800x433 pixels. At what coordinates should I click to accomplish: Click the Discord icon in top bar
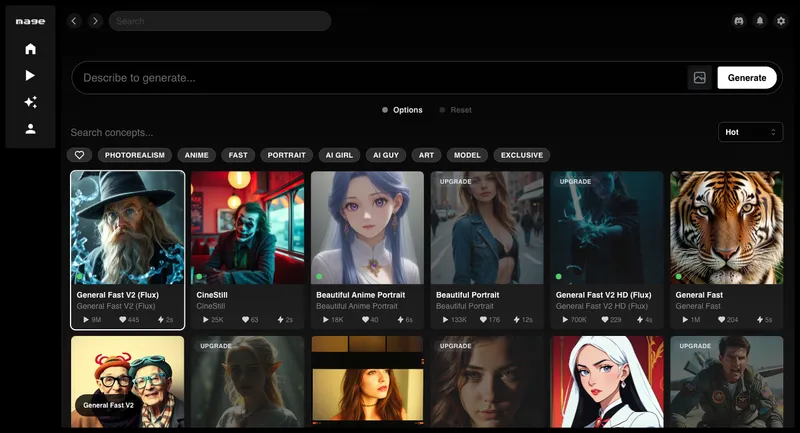pos(738,21)
